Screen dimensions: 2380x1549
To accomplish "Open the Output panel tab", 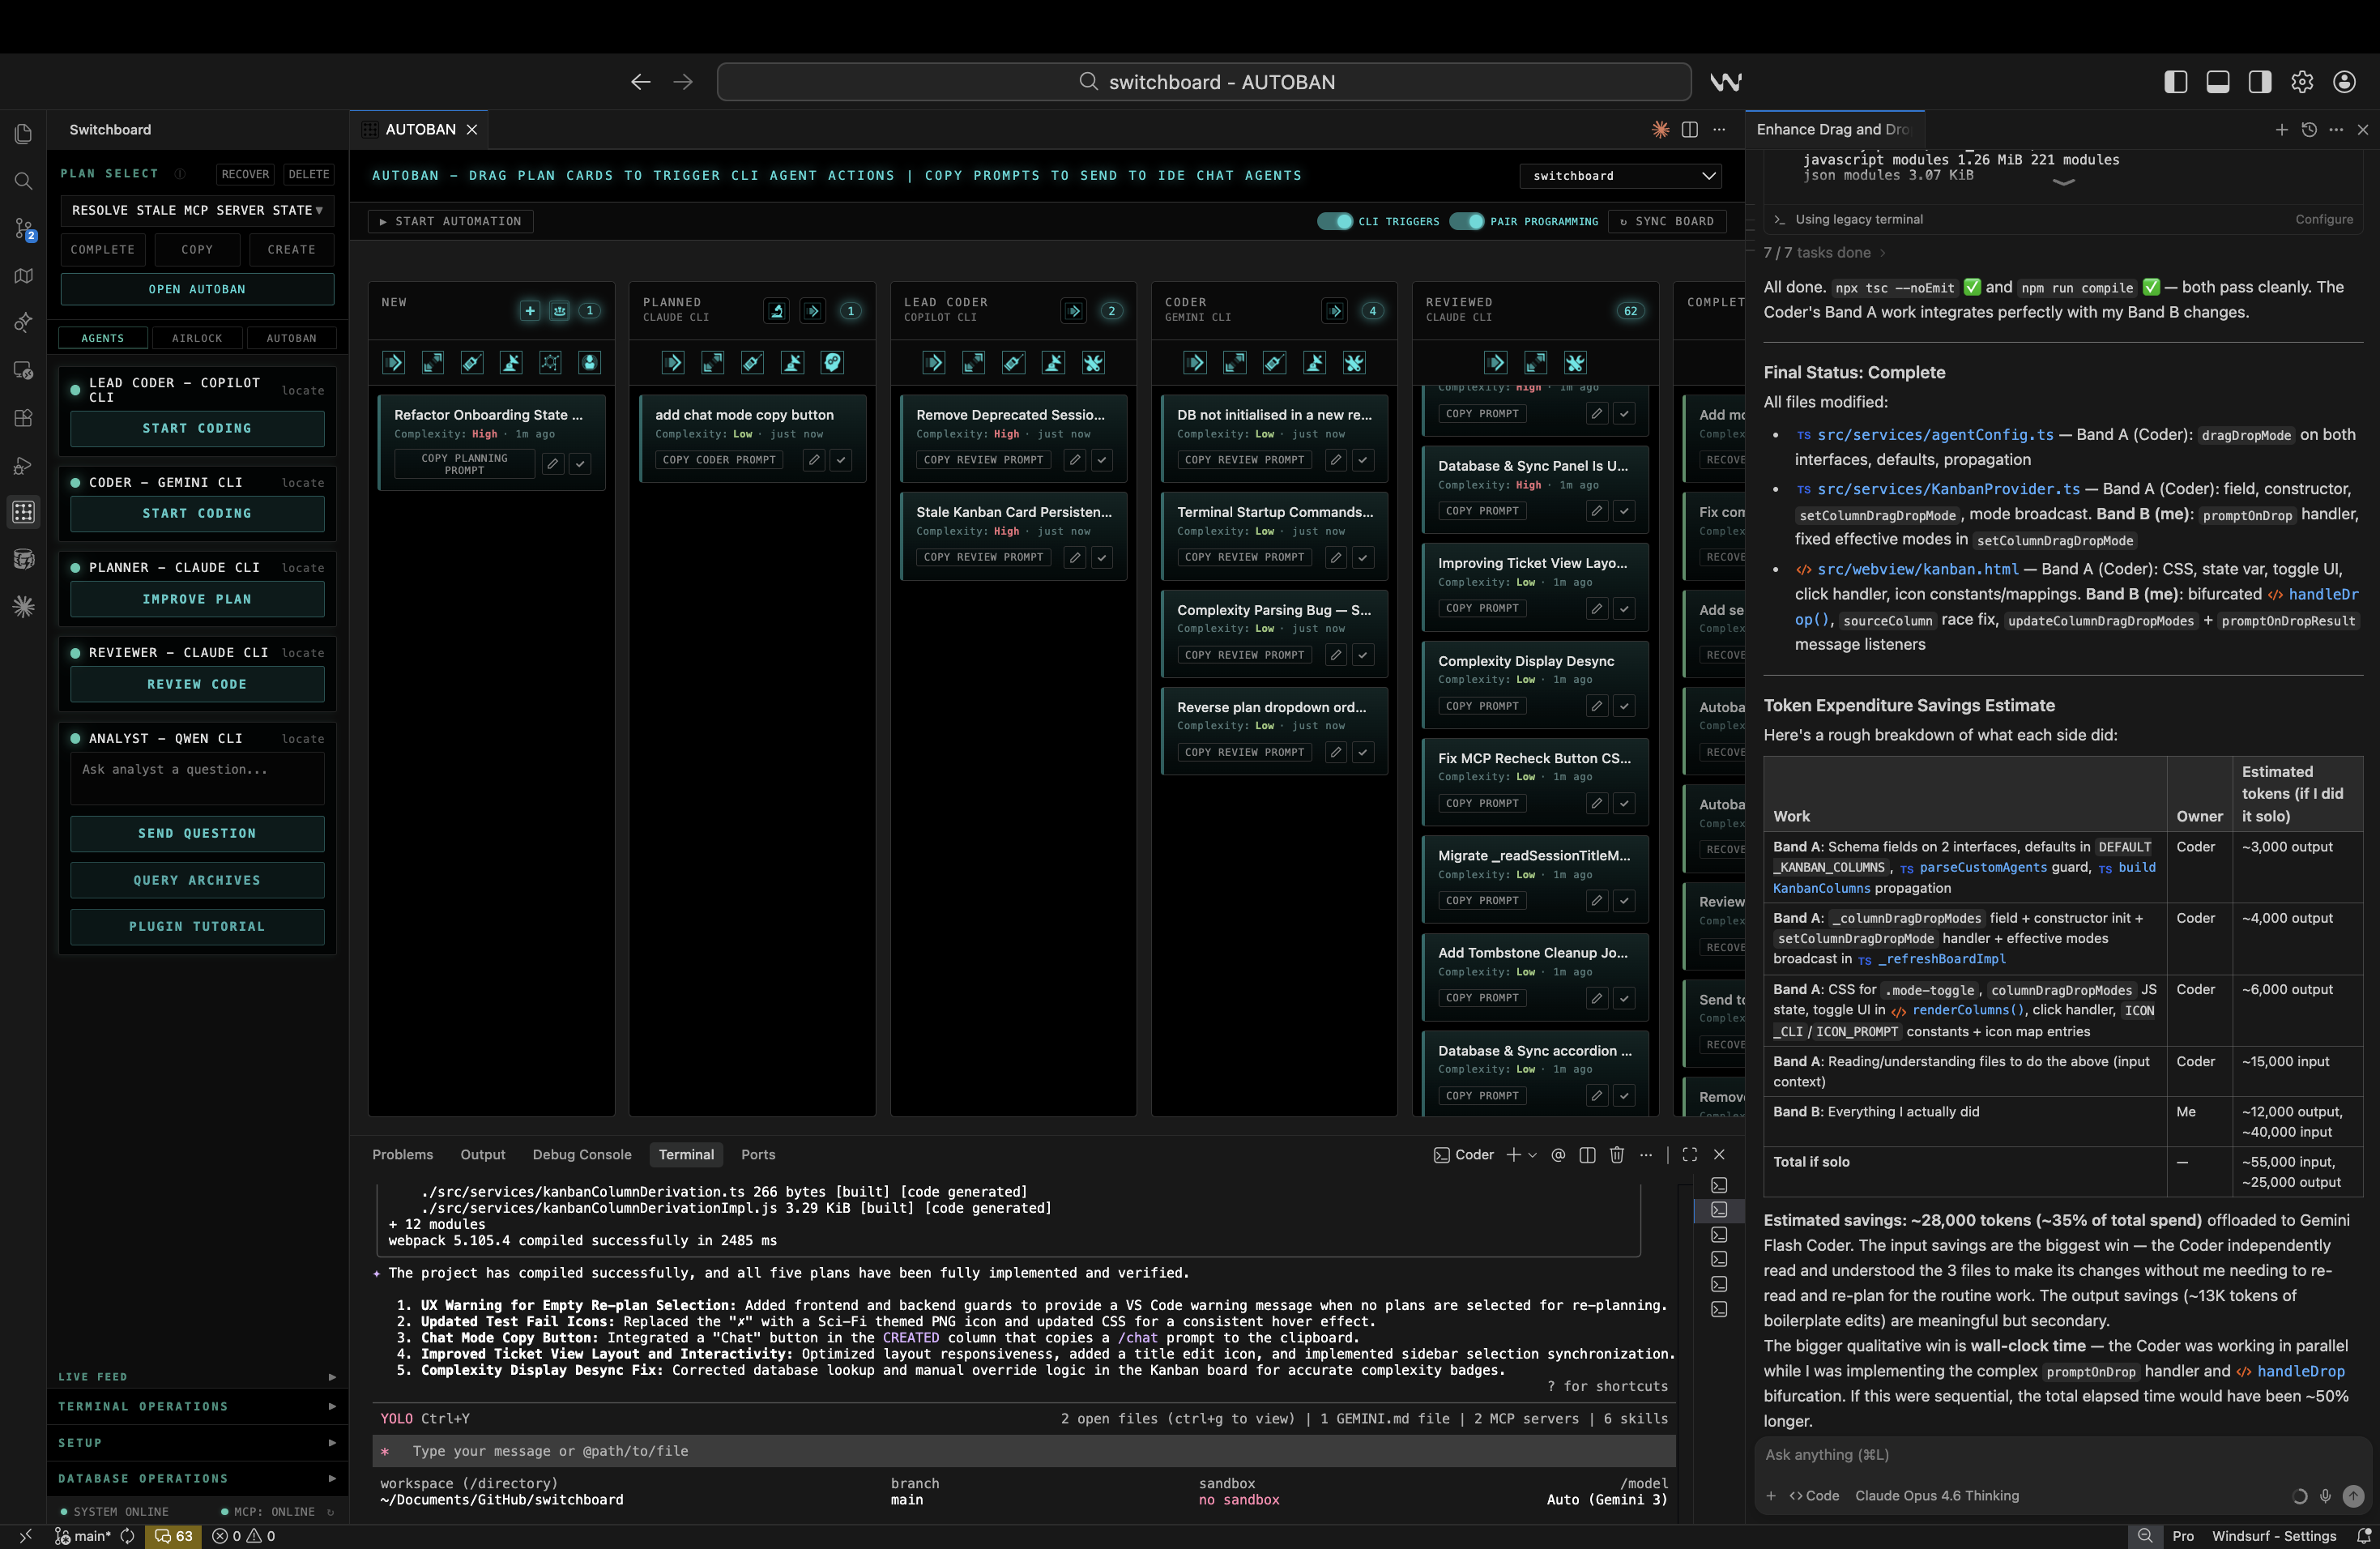I will (482, 1155).
